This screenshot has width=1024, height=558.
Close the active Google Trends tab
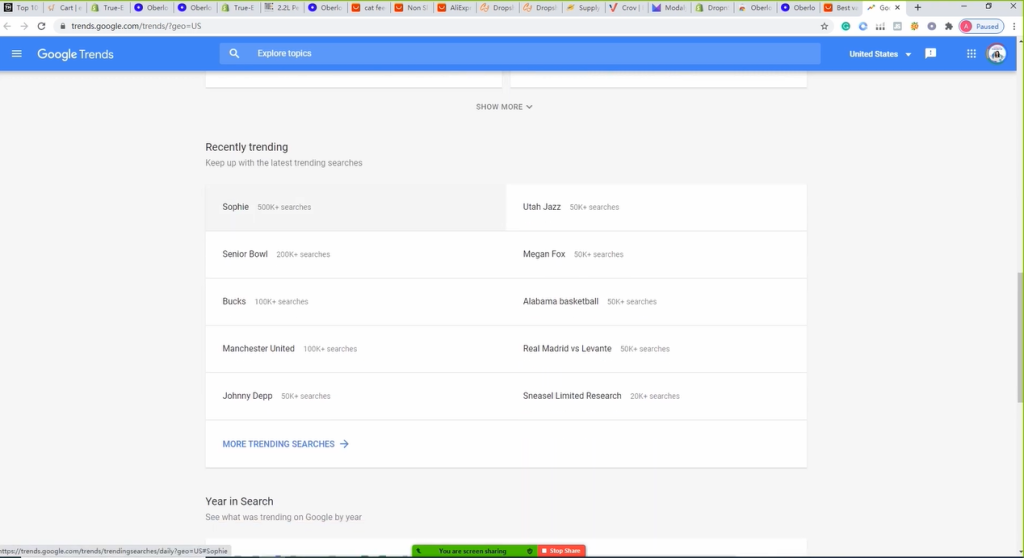897,7
